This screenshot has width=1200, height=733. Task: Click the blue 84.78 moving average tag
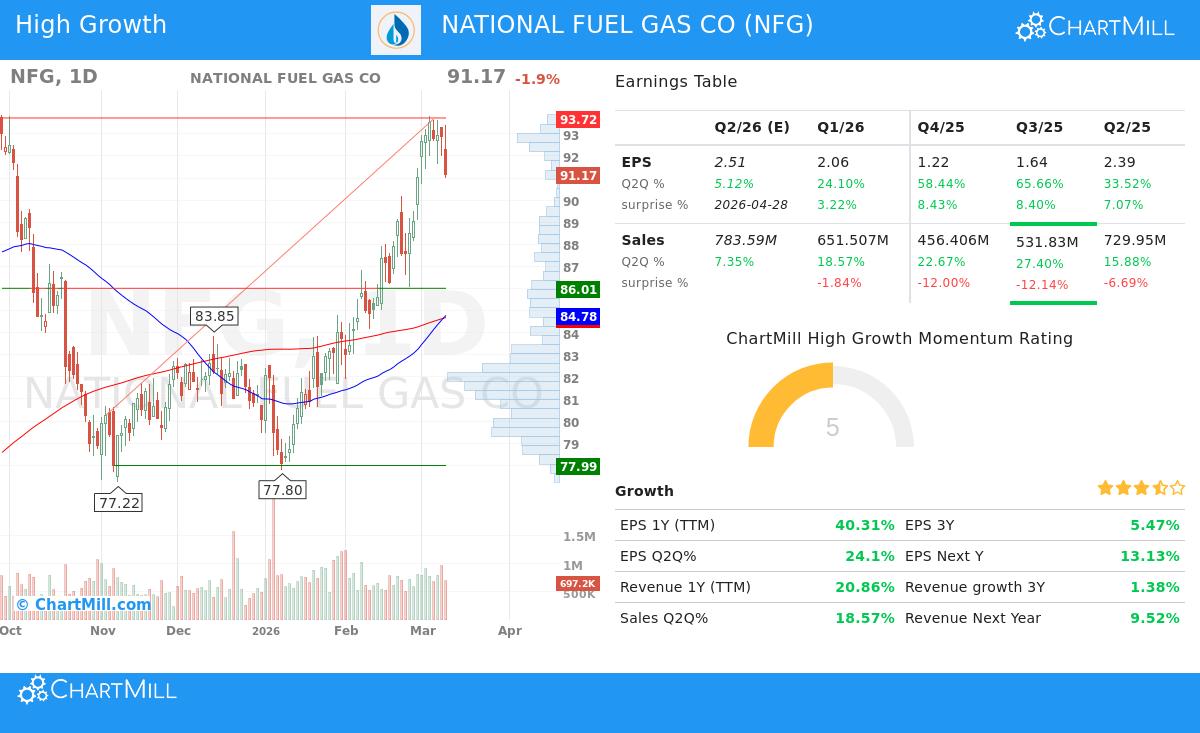point(578,317)
